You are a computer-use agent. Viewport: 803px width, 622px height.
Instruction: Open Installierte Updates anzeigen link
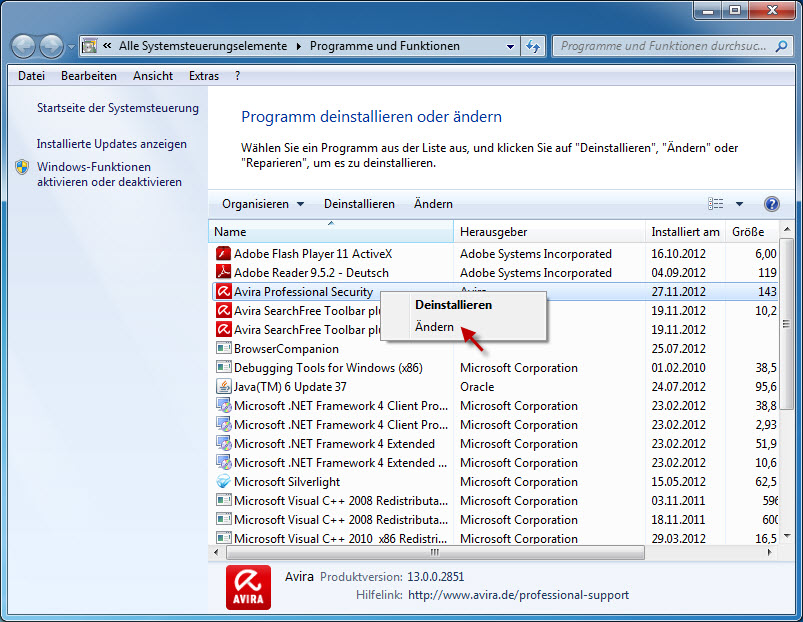pyautogui.click(x=112, y=144)
